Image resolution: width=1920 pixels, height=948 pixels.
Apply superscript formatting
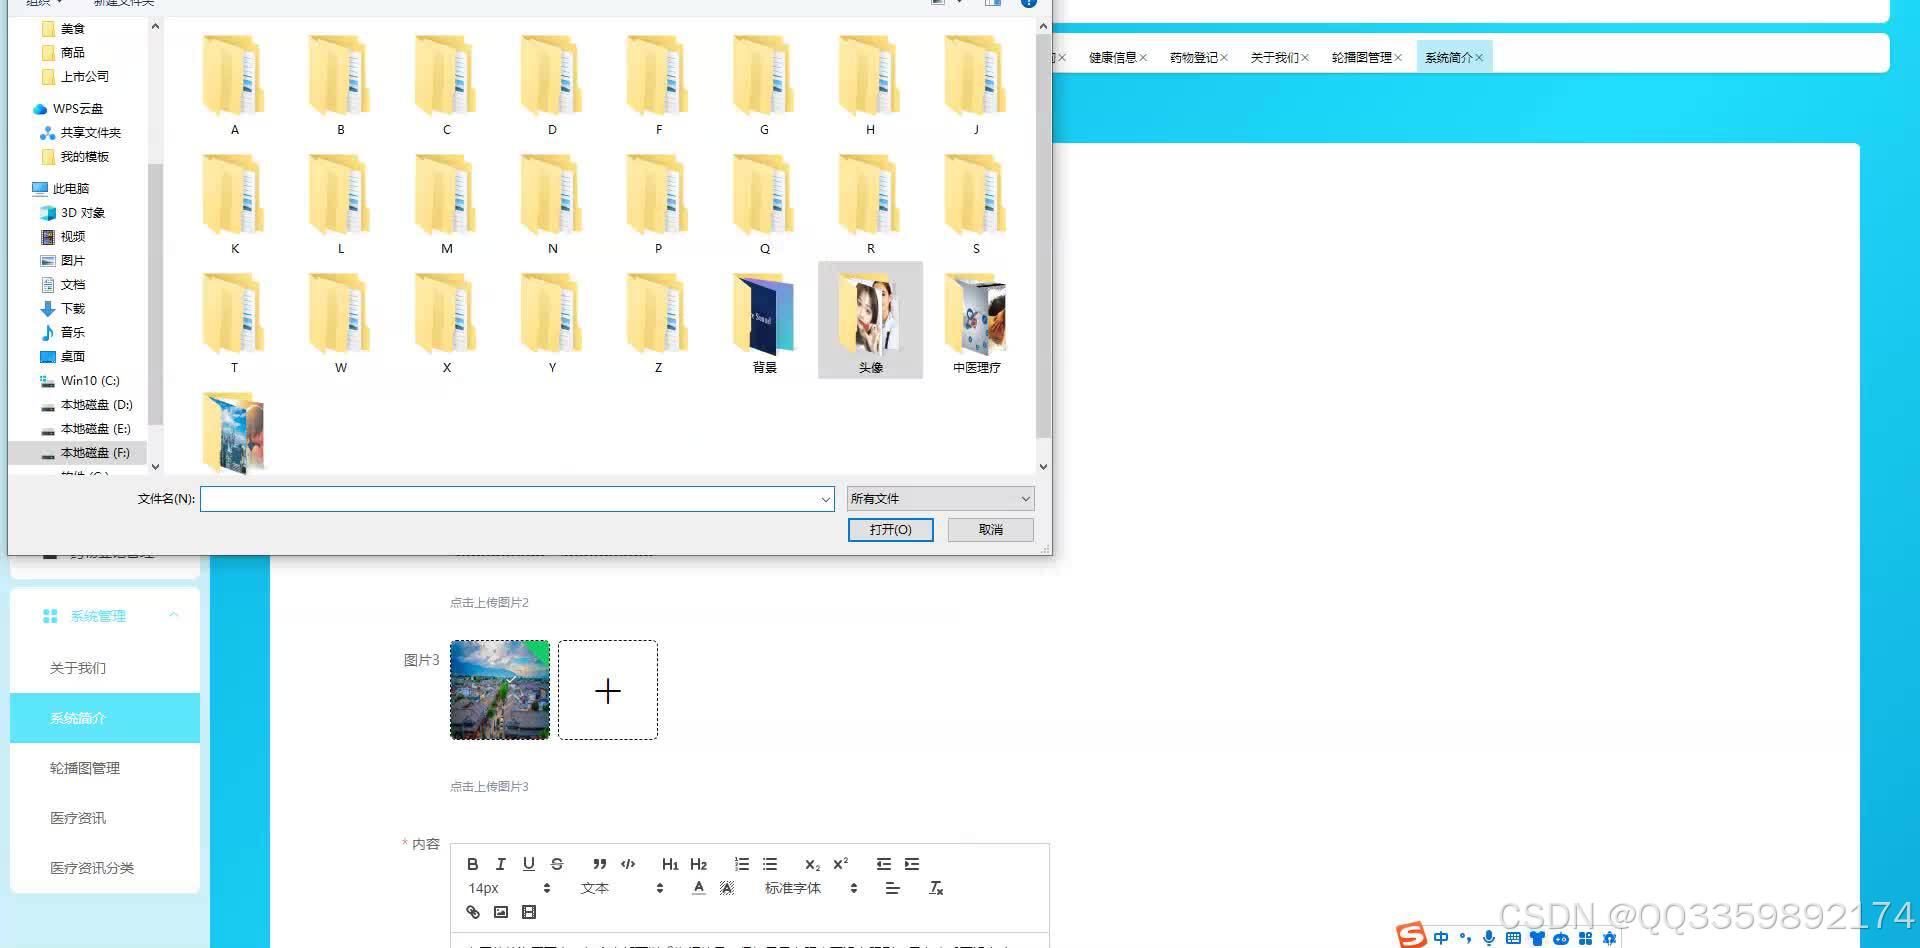tap(841, 864)
